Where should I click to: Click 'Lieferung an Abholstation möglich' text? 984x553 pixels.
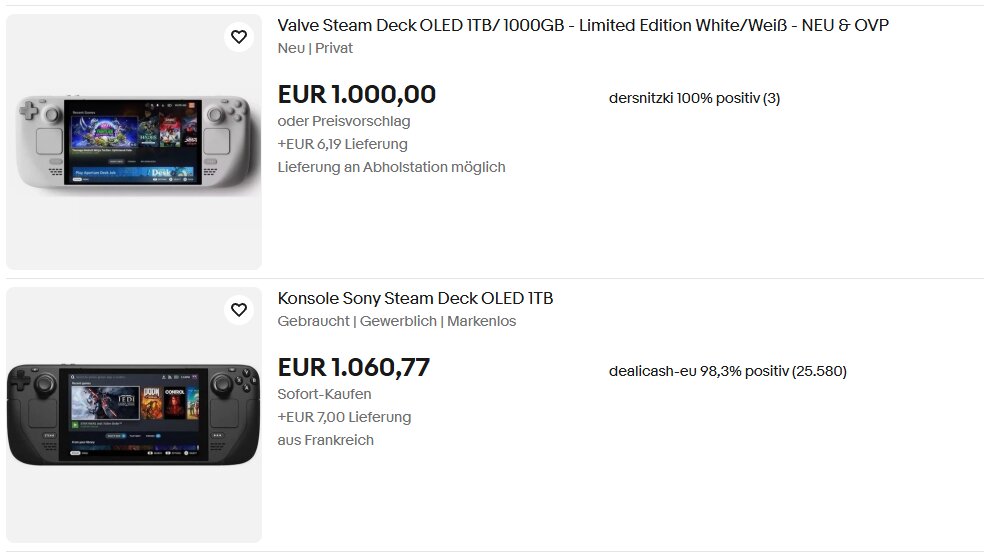[391, 167]
